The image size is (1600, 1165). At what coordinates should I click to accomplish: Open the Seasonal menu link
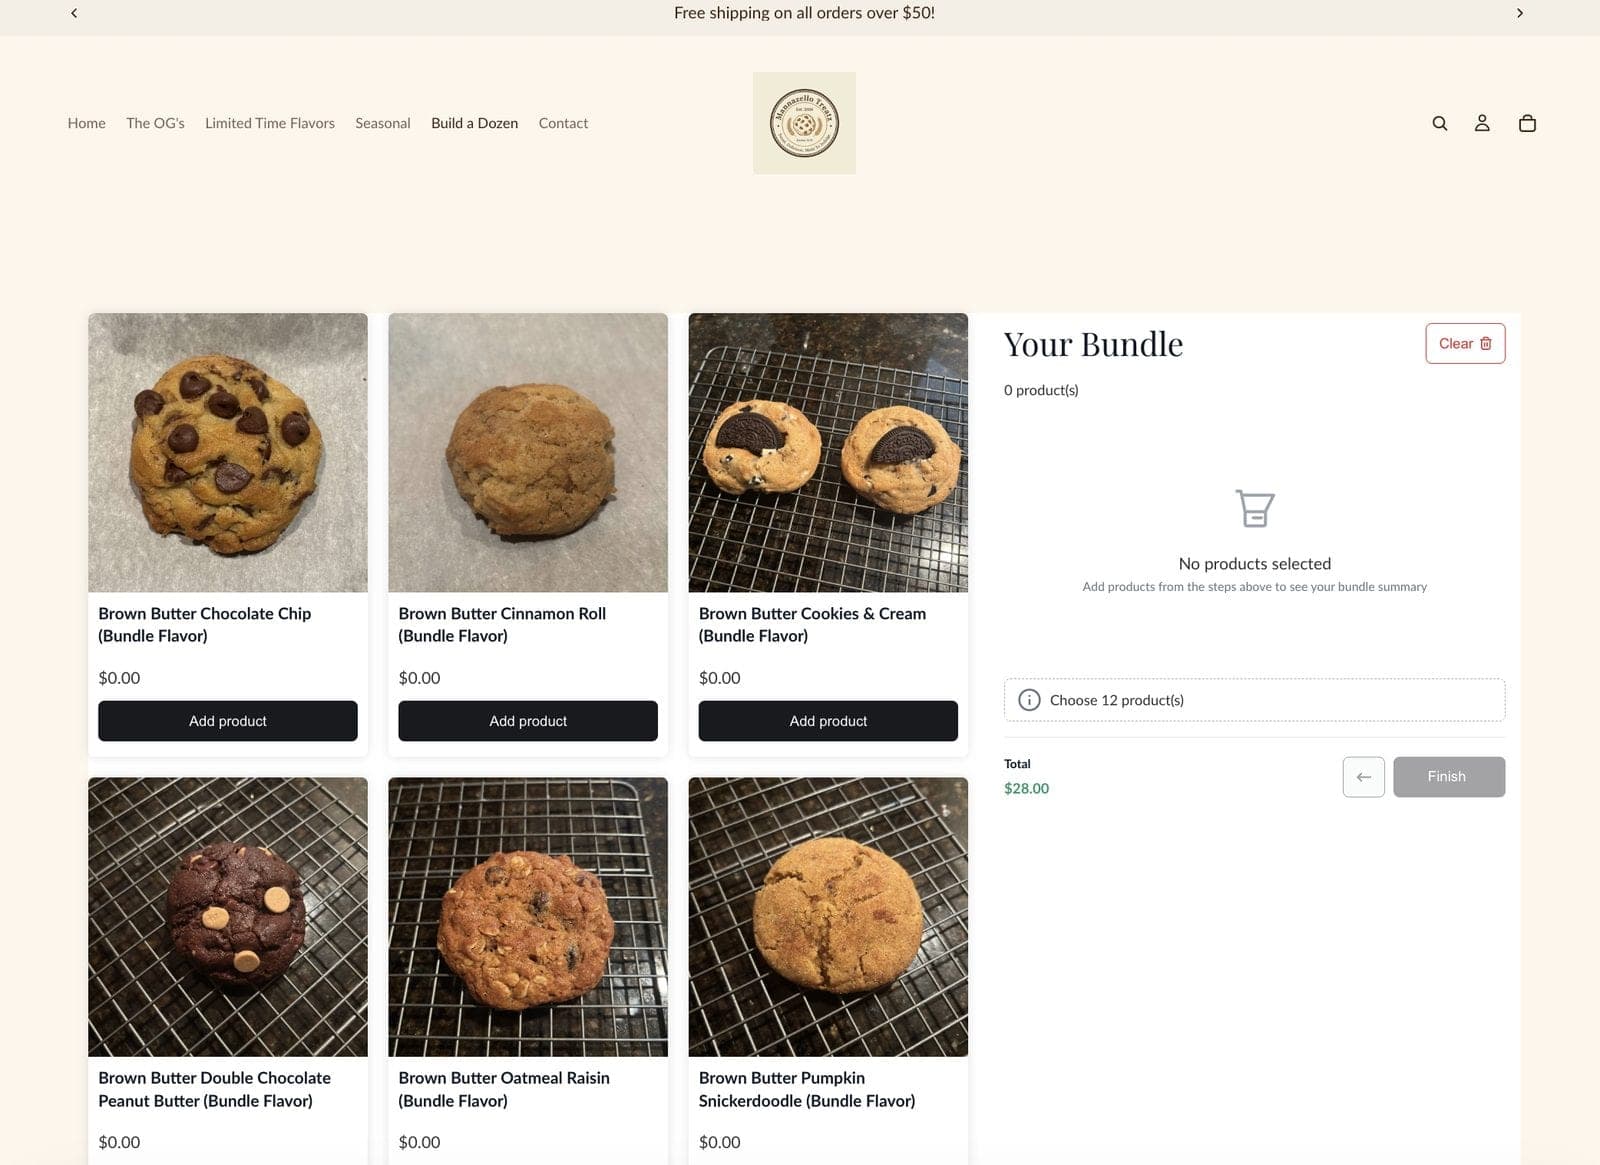coord(383,123)
